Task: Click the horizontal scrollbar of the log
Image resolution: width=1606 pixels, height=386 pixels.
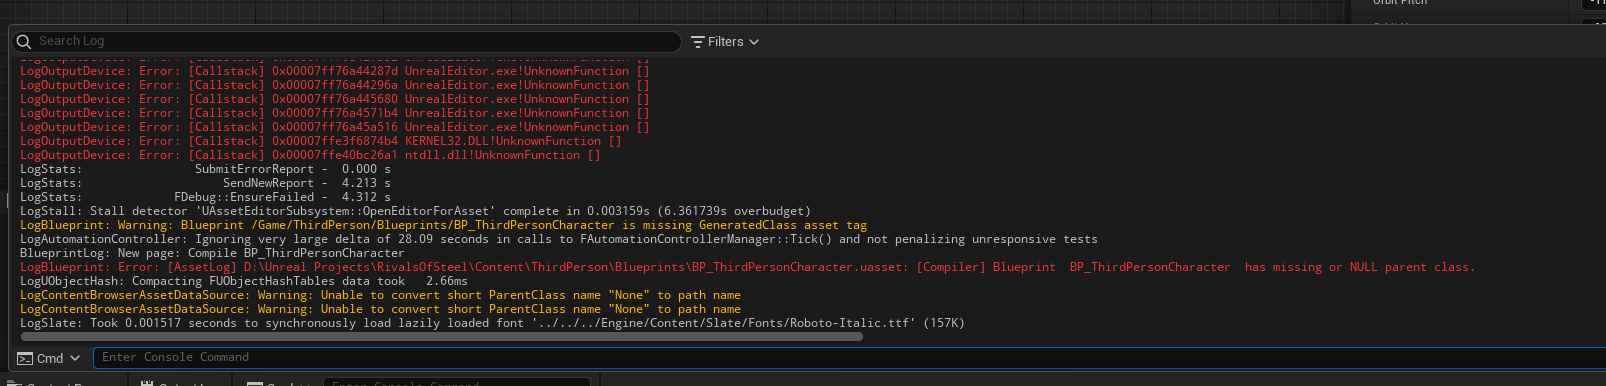Action: pos(441,337)
